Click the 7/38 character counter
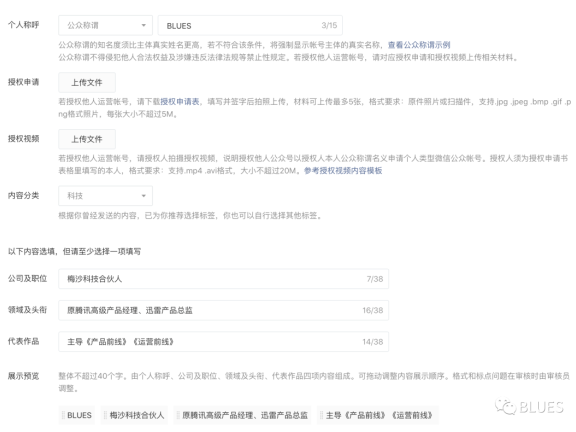 [x=375, y=279]
